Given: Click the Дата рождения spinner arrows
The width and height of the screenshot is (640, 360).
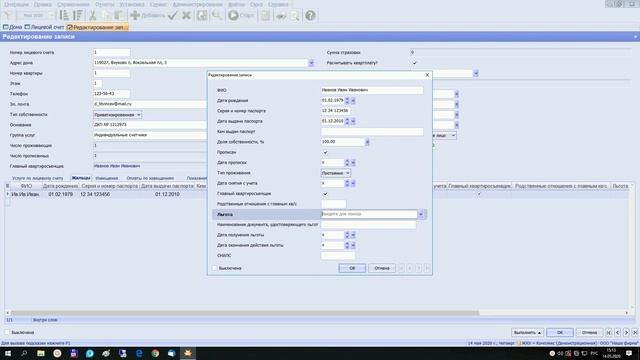Looking at the screenshot, I should pyautogui.click(x=347, y=100).
